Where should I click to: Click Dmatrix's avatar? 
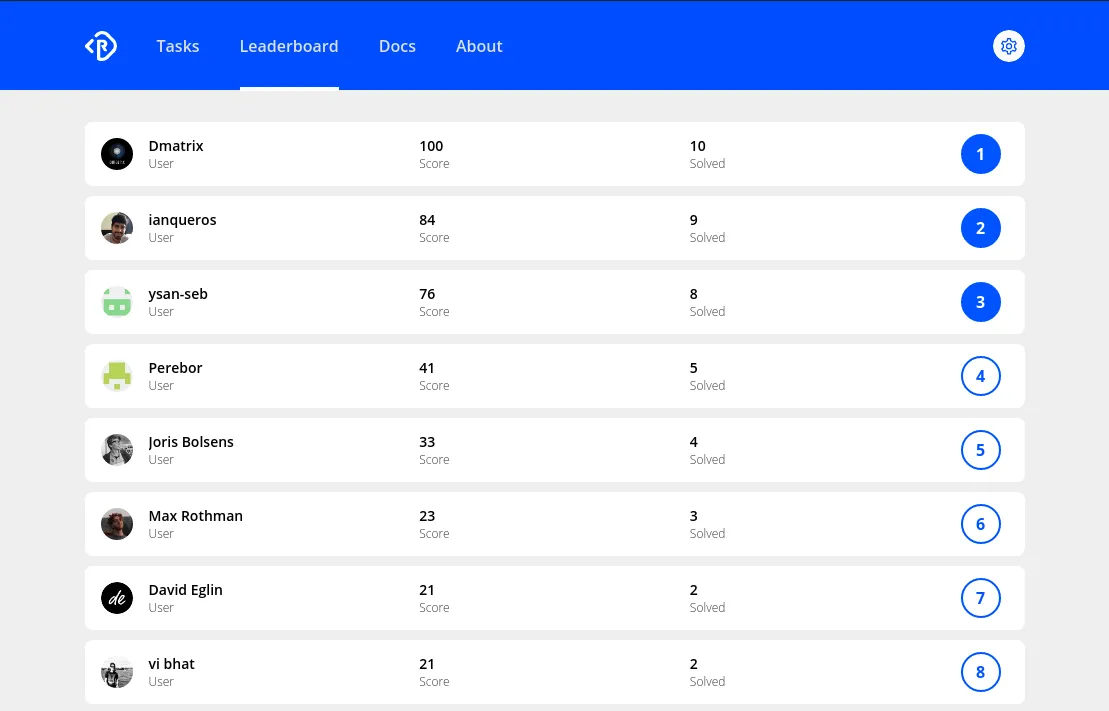(x=117, y=154)
